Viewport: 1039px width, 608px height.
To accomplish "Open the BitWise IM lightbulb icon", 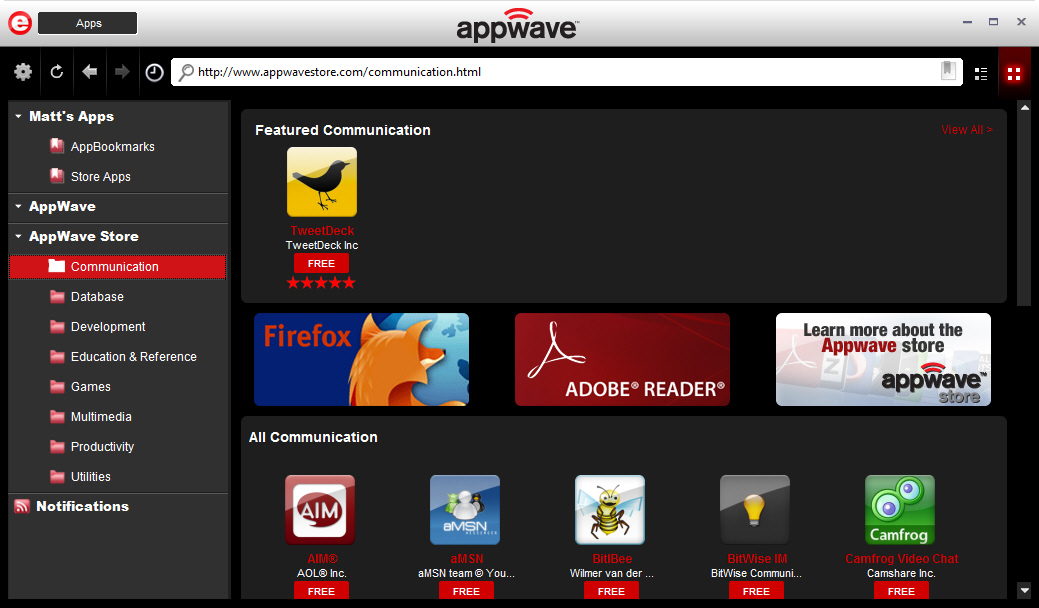I will tap(755, 509).
